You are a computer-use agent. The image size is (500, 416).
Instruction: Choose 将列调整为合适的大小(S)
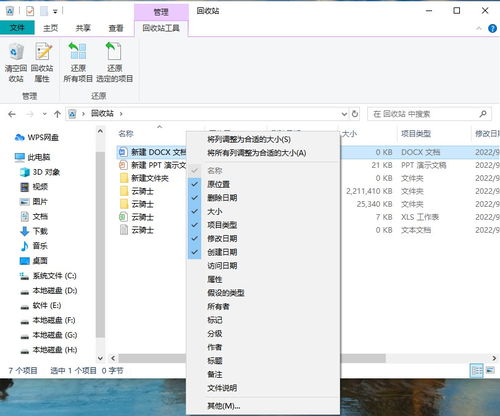pos(263,139)
